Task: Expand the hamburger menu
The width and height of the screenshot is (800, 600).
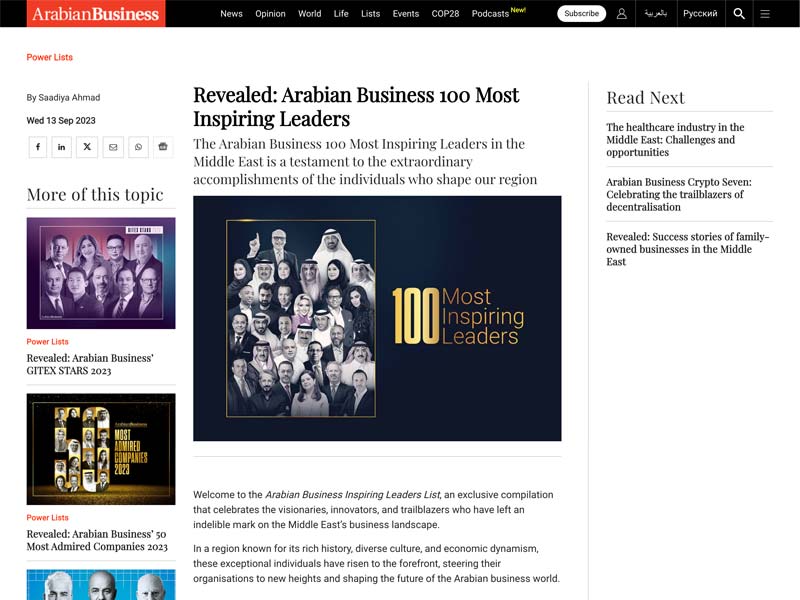Action: 765,14
